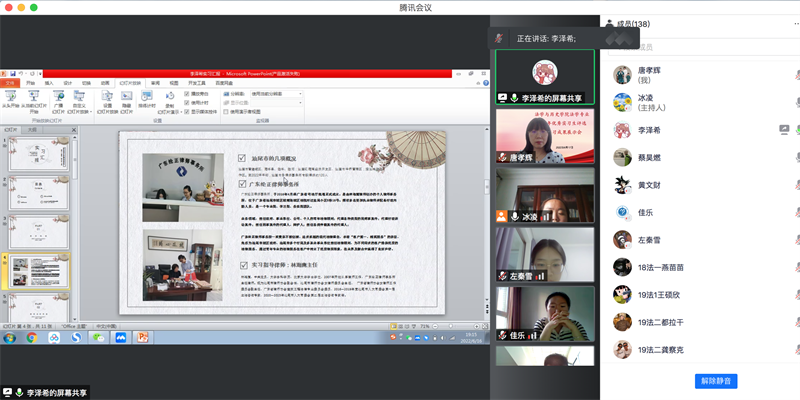Toggle the 显示媒体控件 checkbox
800x400 pixels.
(187, 112)
